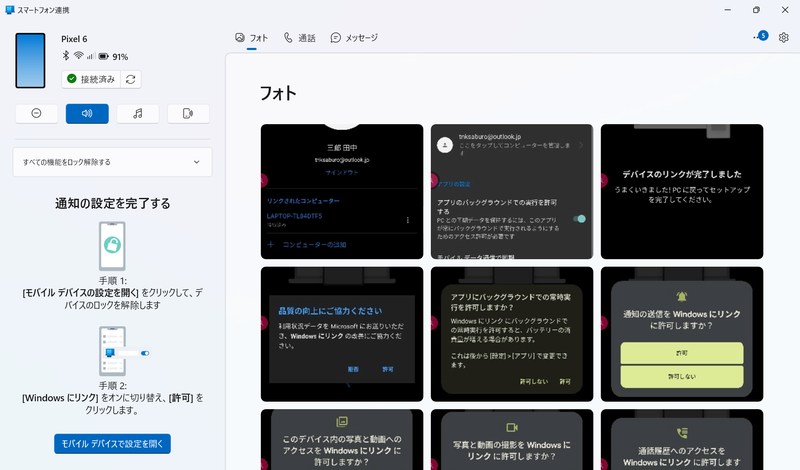This screenshot has width=800, height=470.
Task: Open the settings gear
Action: tap(784, 37)
